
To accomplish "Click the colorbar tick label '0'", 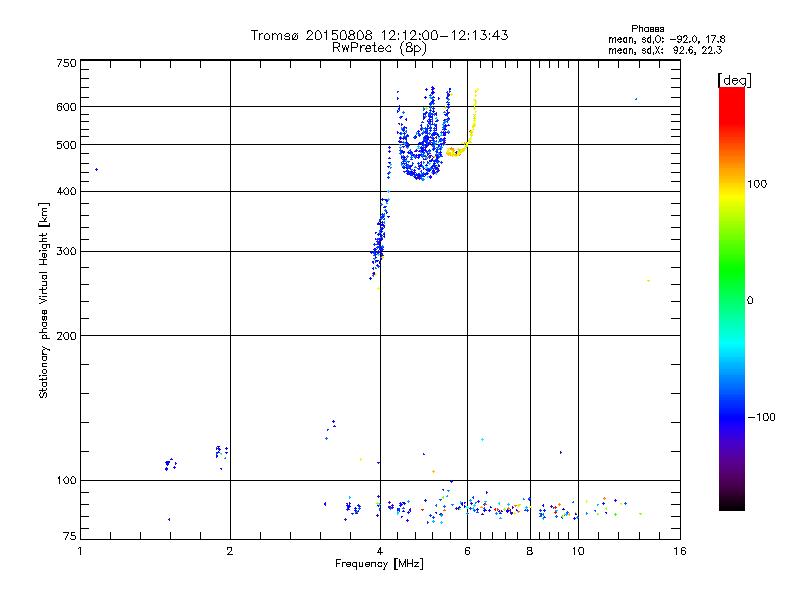I will 749,300.
